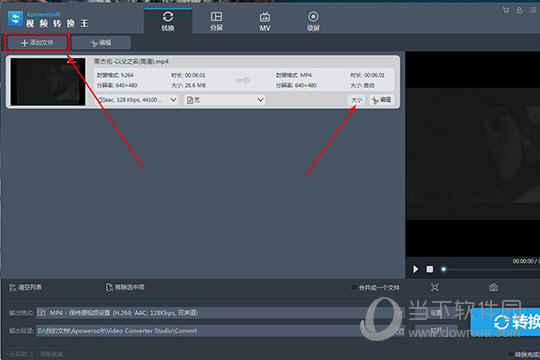
Task: Click the source size 26.6 MB text
Action: click(x=188, y=85)
